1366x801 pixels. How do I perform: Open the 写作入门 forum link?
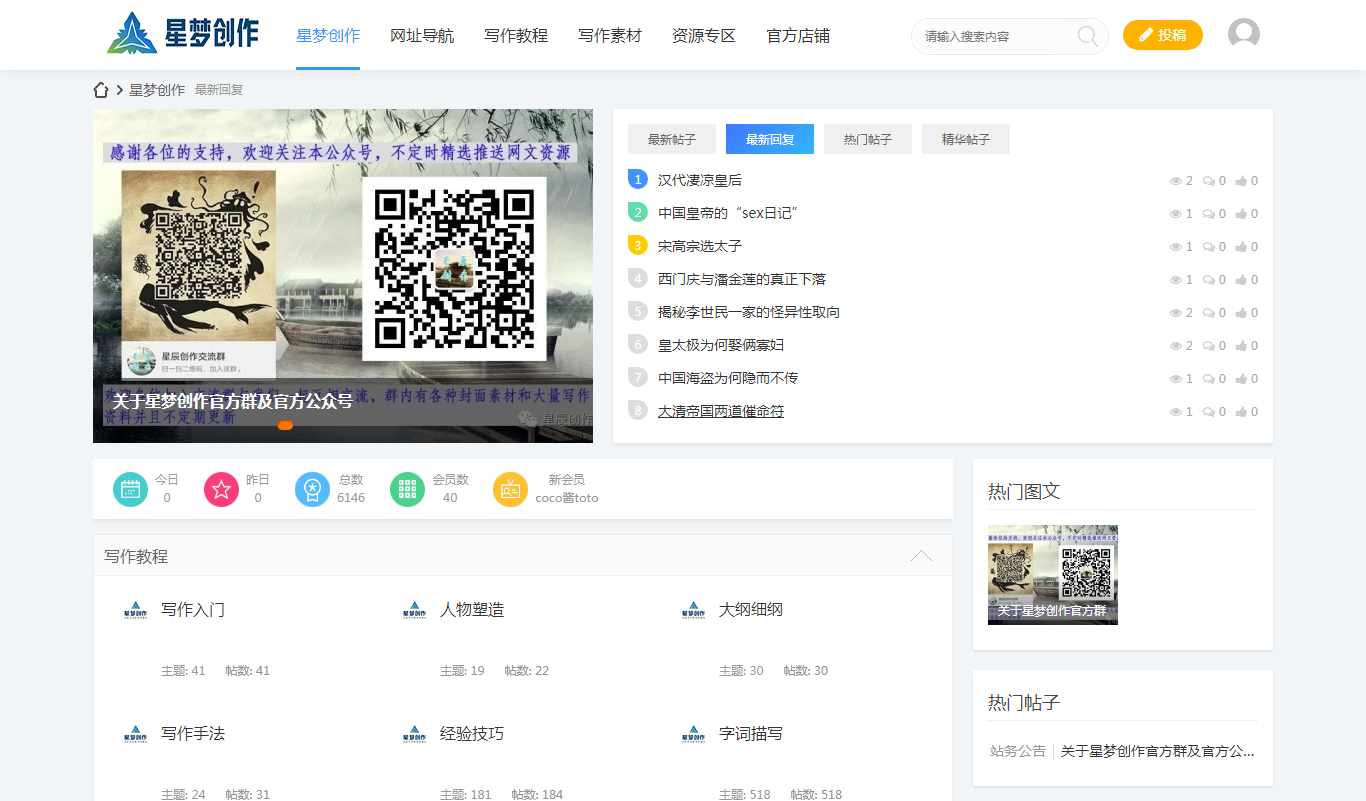click(x=193, y=610)
